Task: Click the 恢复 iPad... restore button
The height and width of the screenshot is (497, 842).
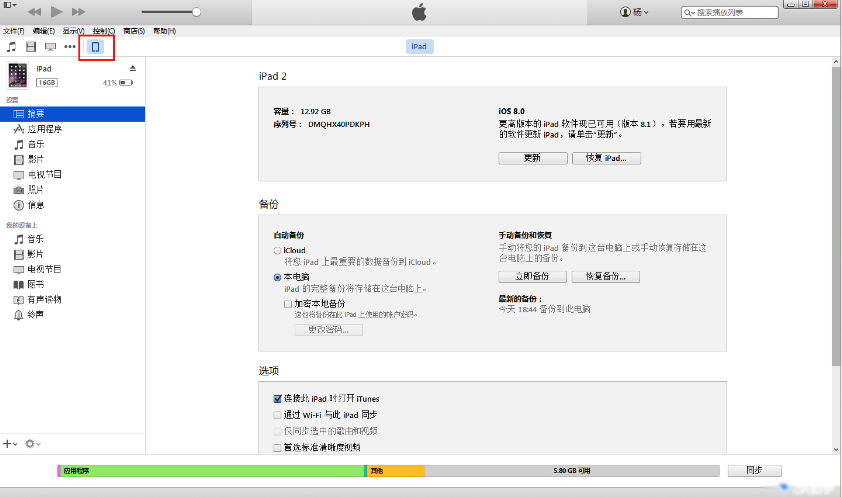Action: 606,158
